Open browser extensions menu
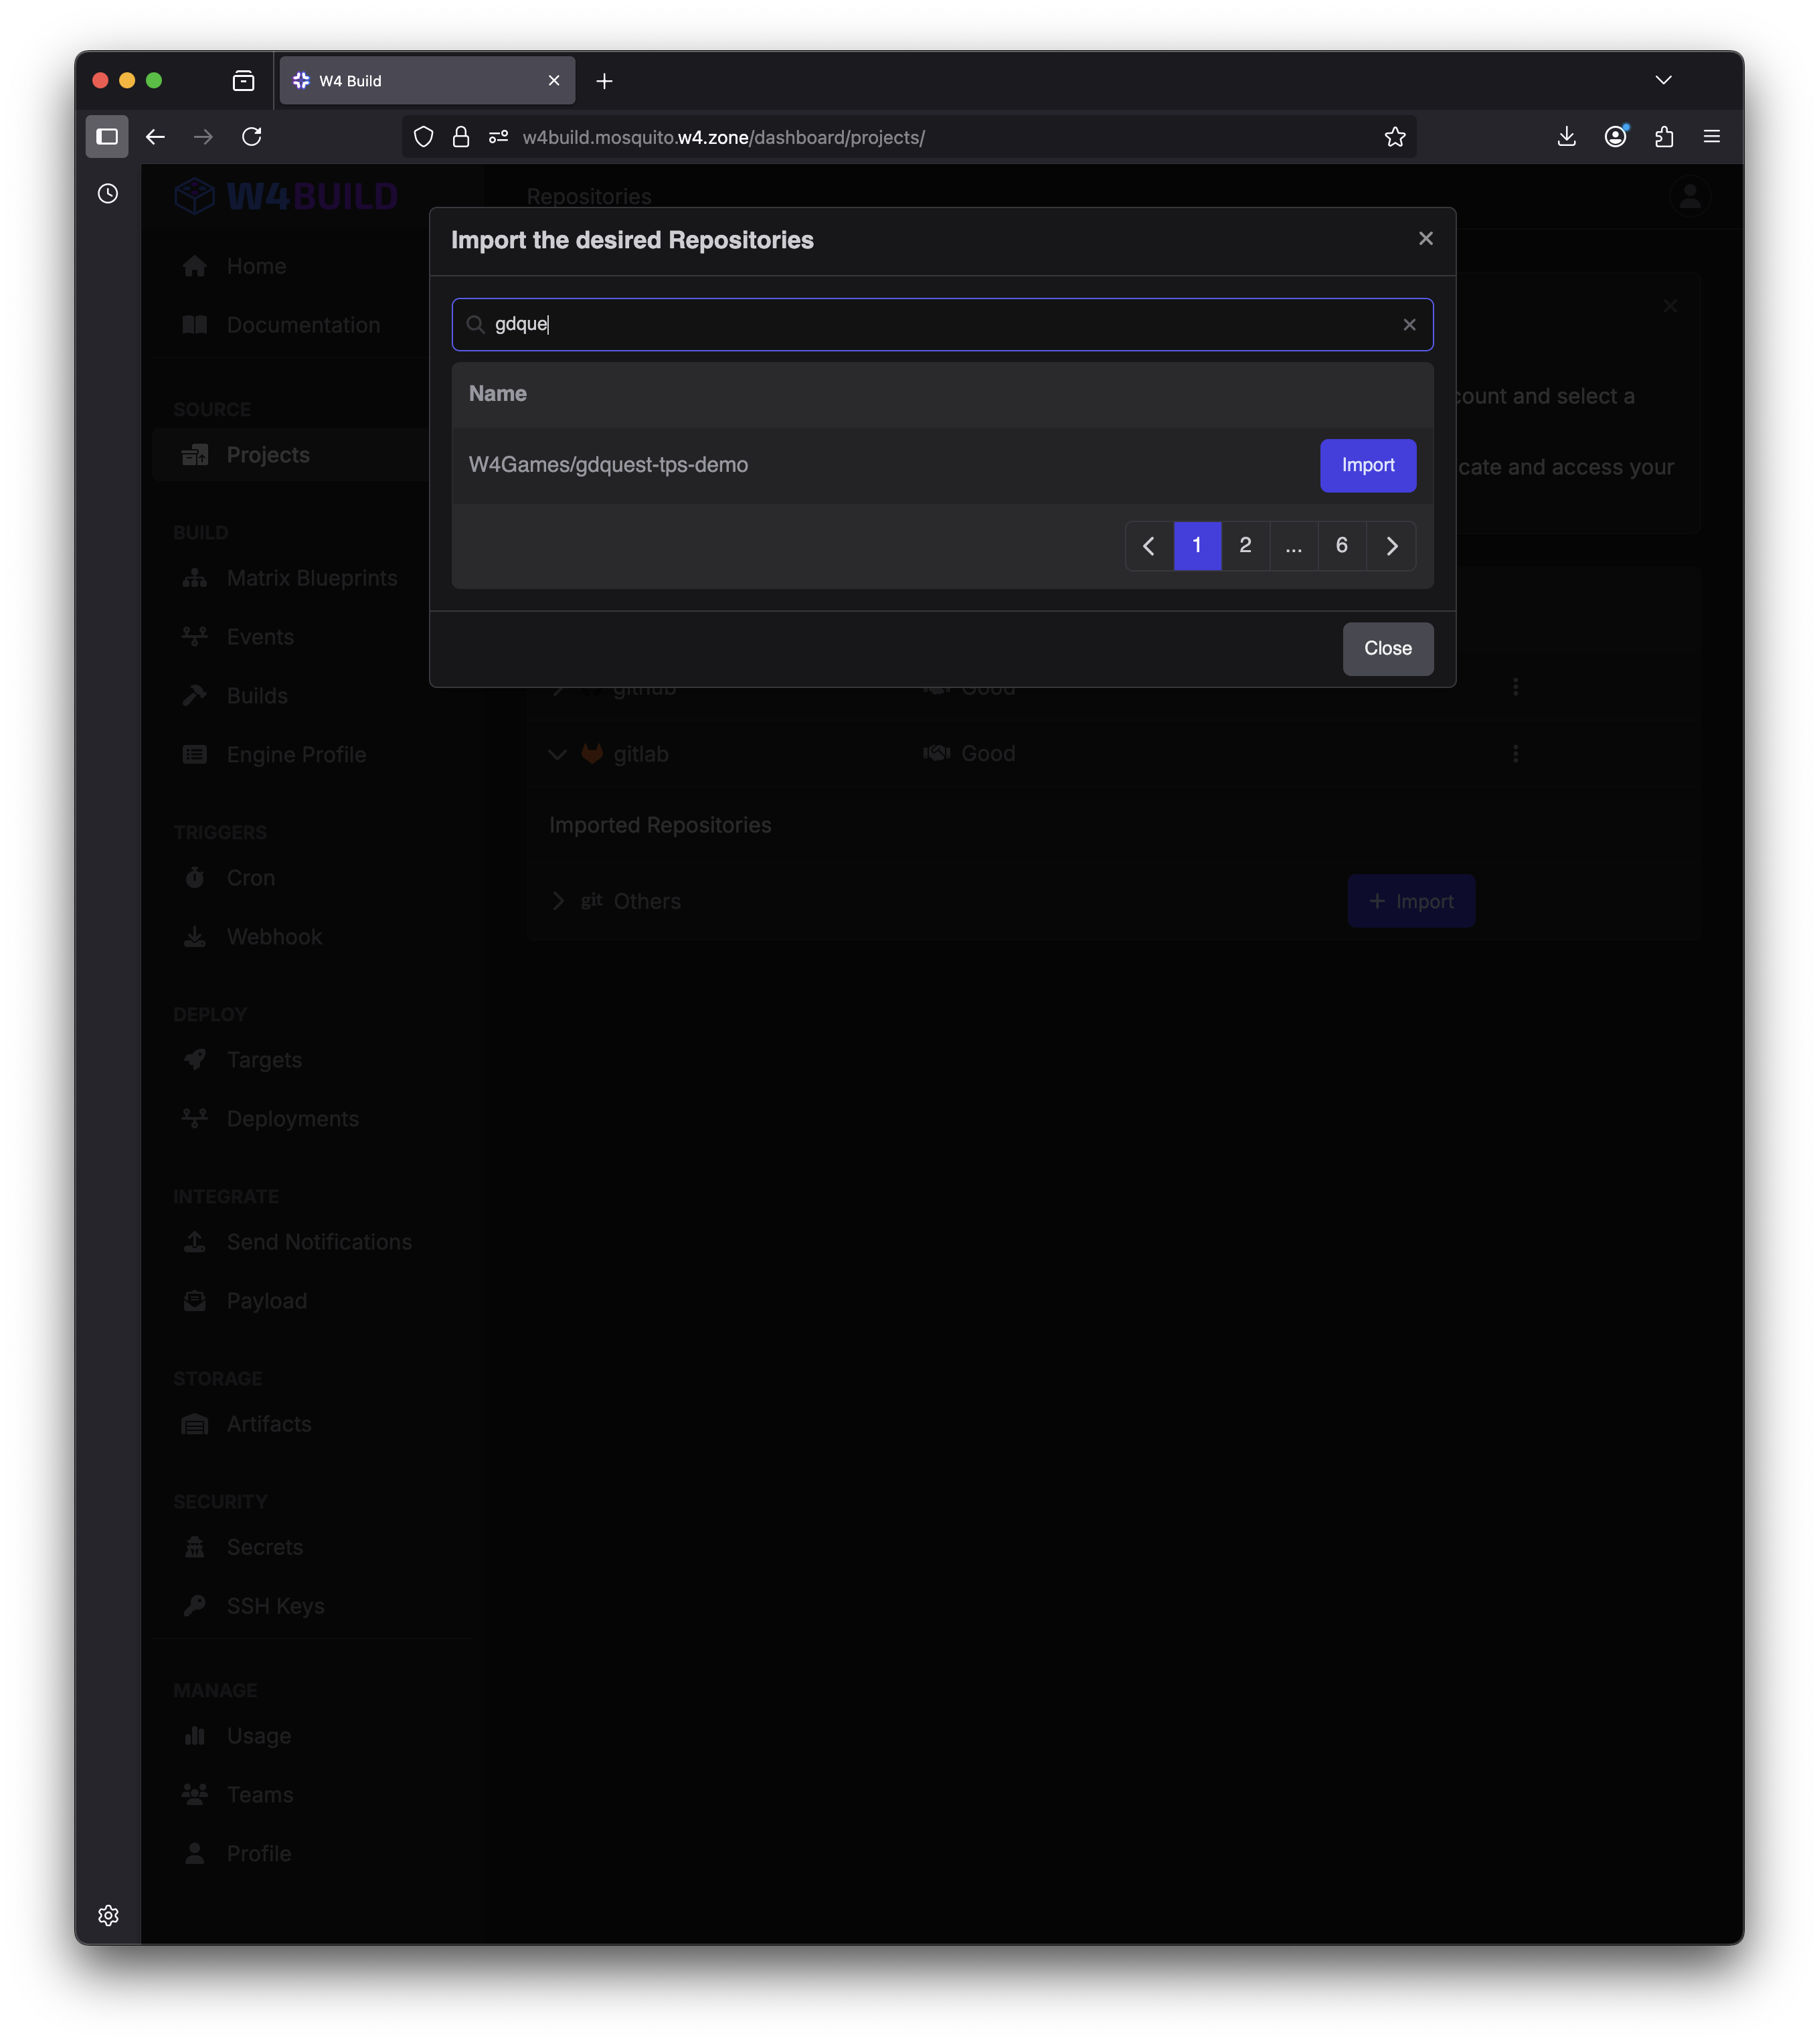Image resolution: width=1819 pixels, height=2044 pixels. pyautogui.click(x=1663, y=137)
